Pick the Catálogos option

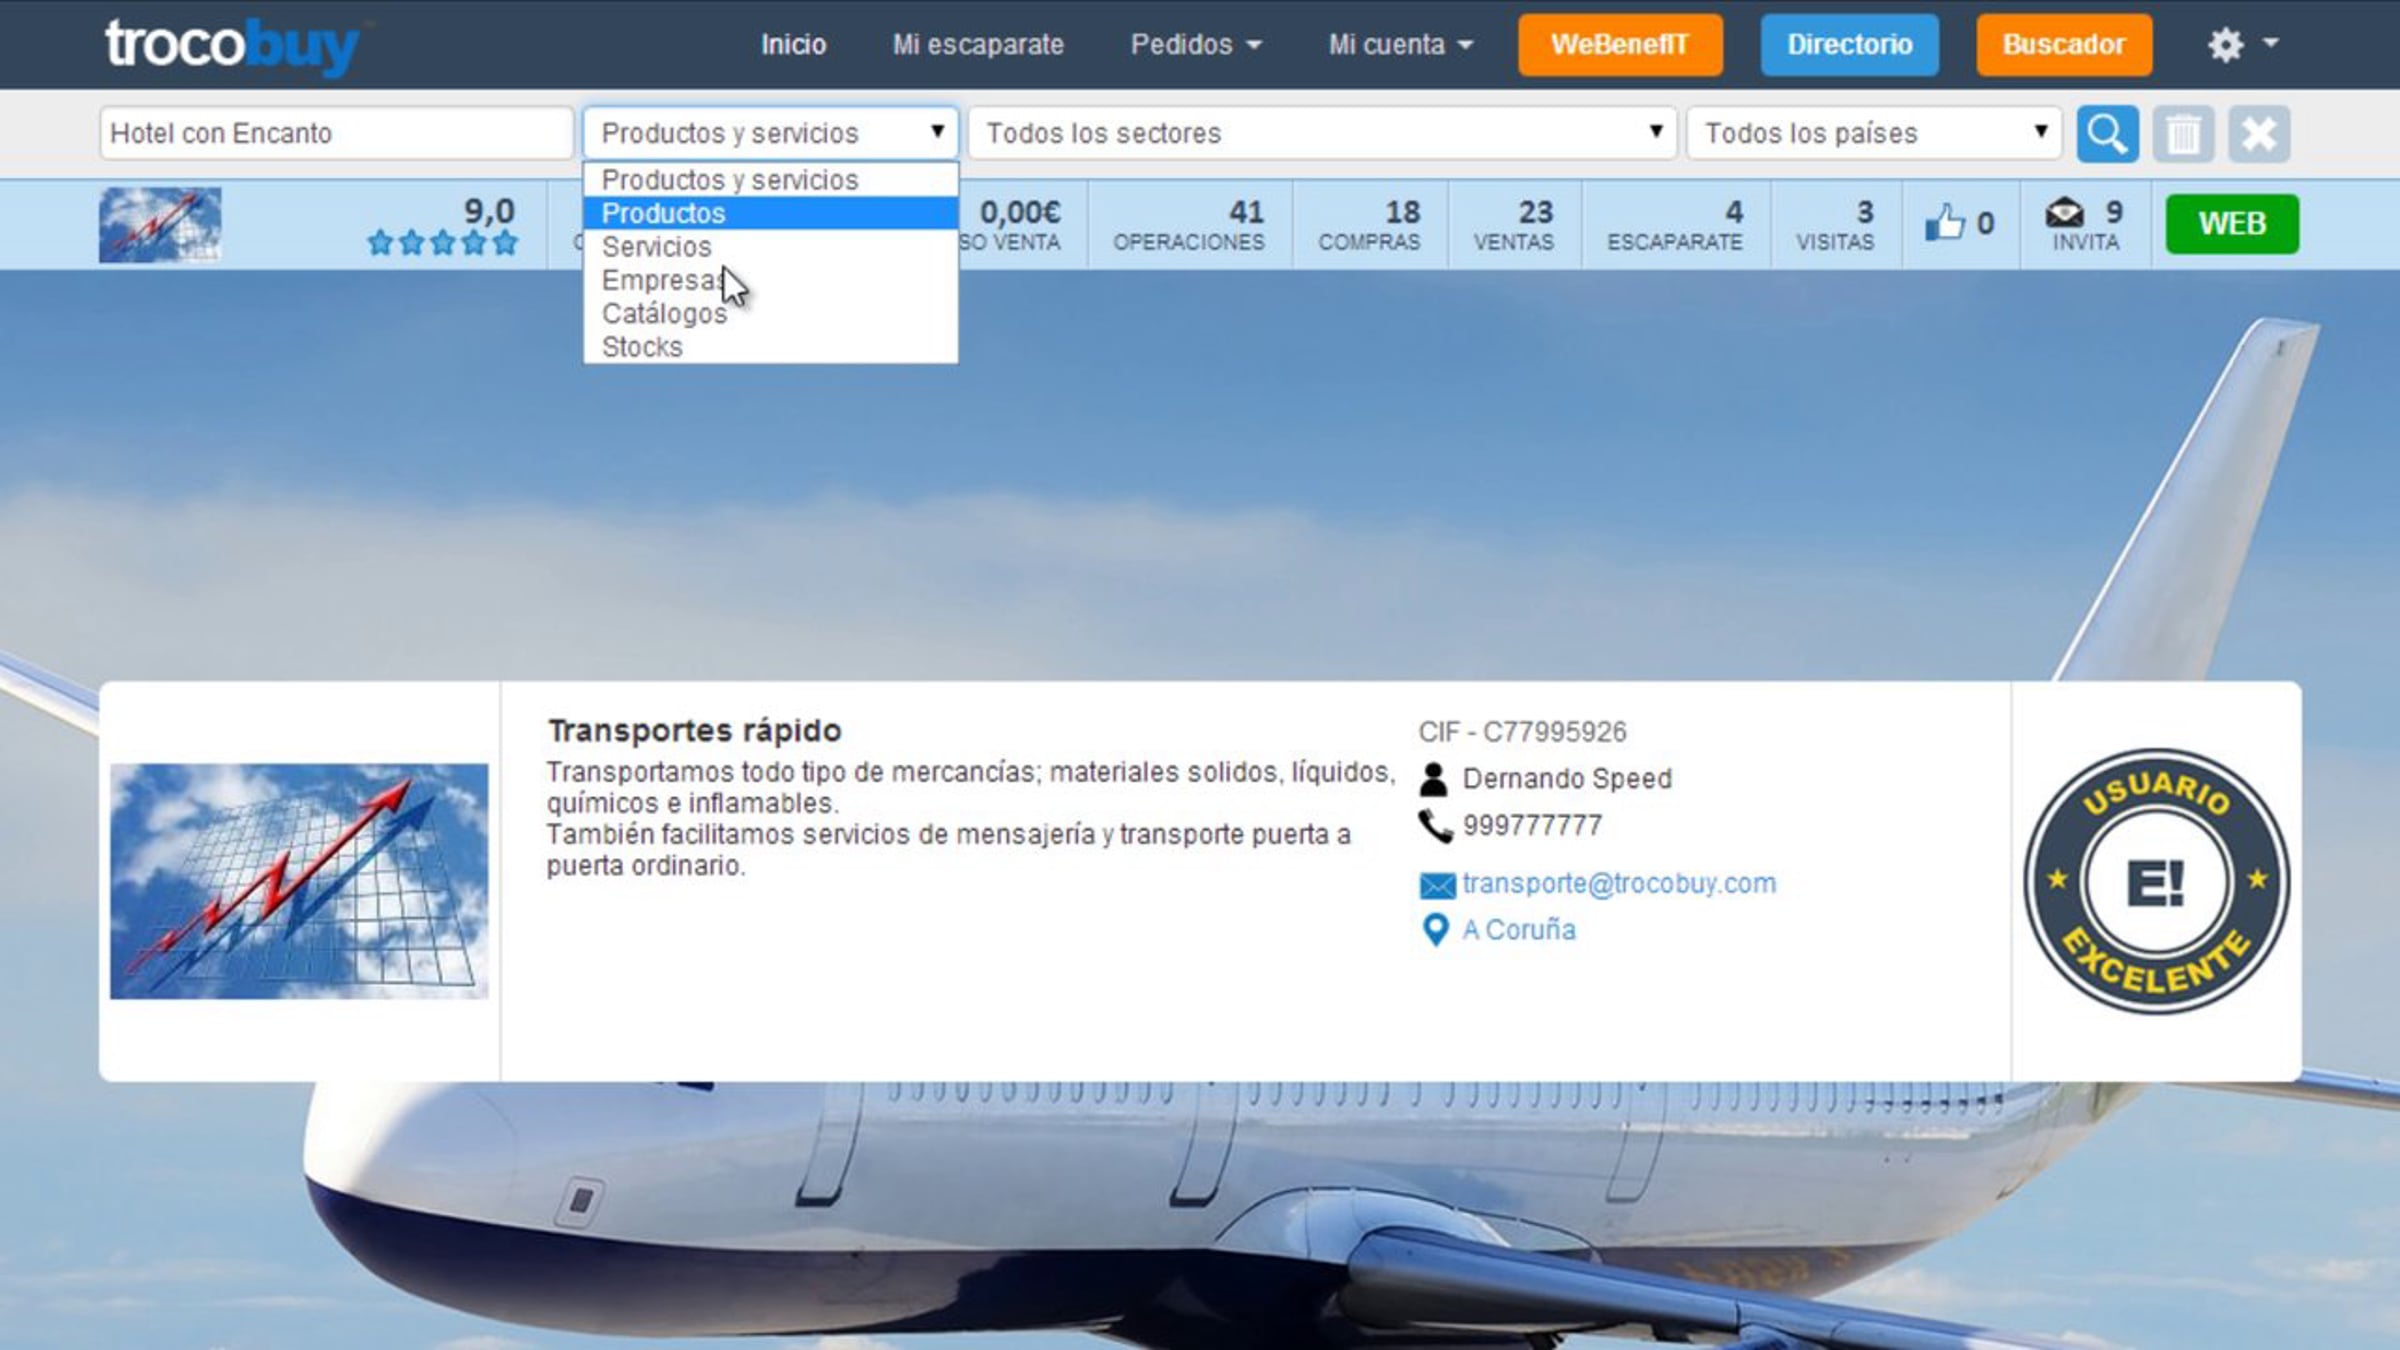click(664, 314)
